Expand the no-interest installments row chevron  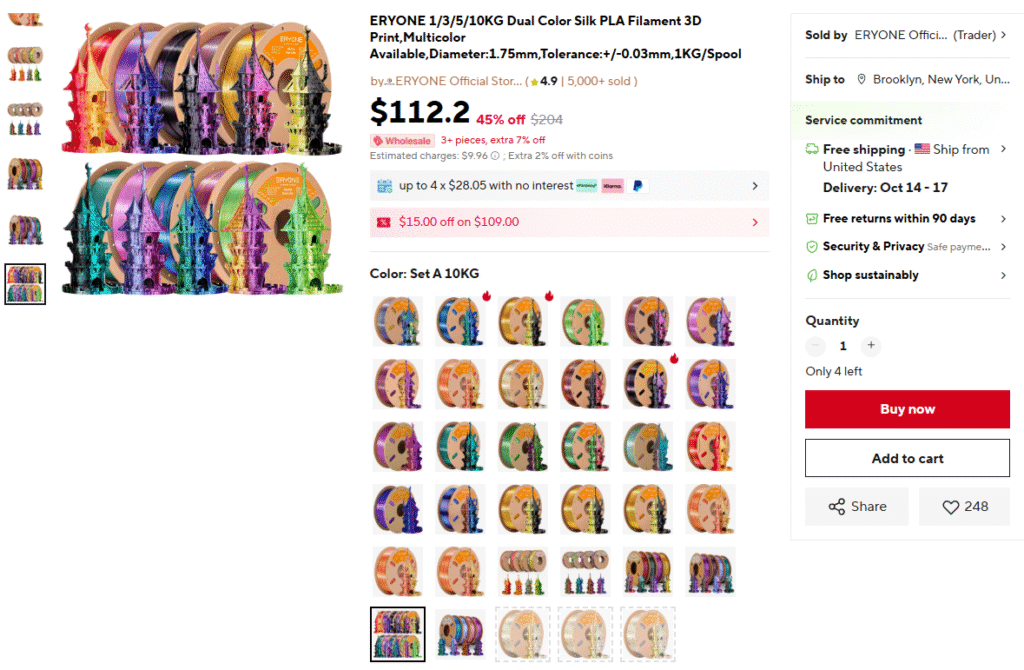point(755,186)
